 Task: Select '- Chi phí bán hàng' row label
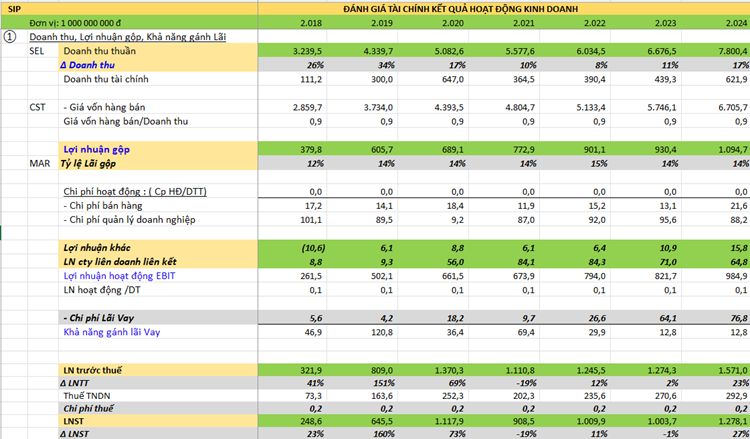pos(103,206)
